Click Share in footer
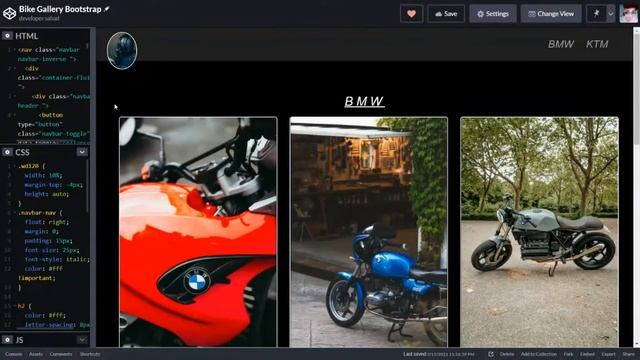The image size is (640, 360). coord(629,354)
